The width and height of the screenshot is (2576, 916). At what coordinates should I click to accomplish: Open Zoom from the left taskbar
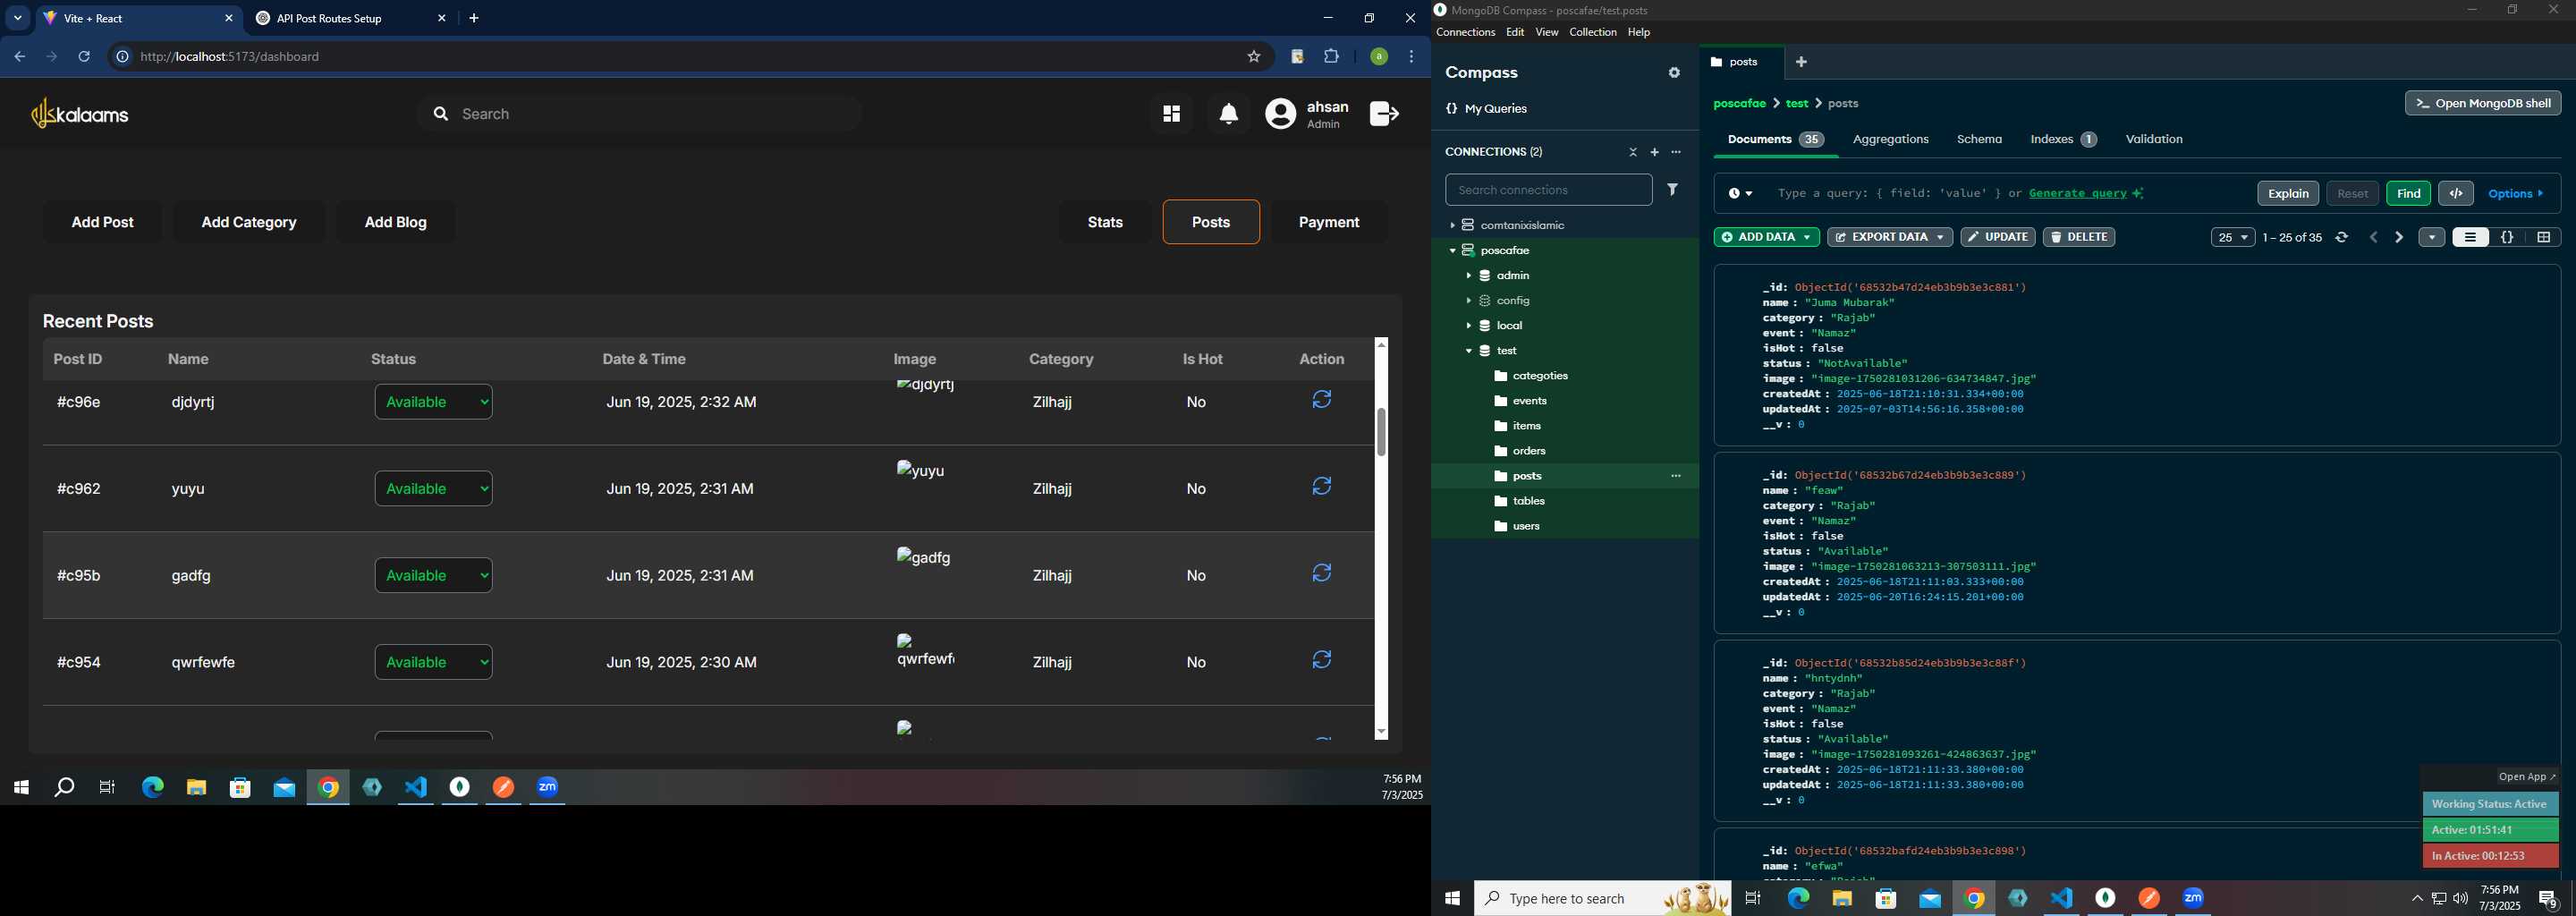(548, 788)
